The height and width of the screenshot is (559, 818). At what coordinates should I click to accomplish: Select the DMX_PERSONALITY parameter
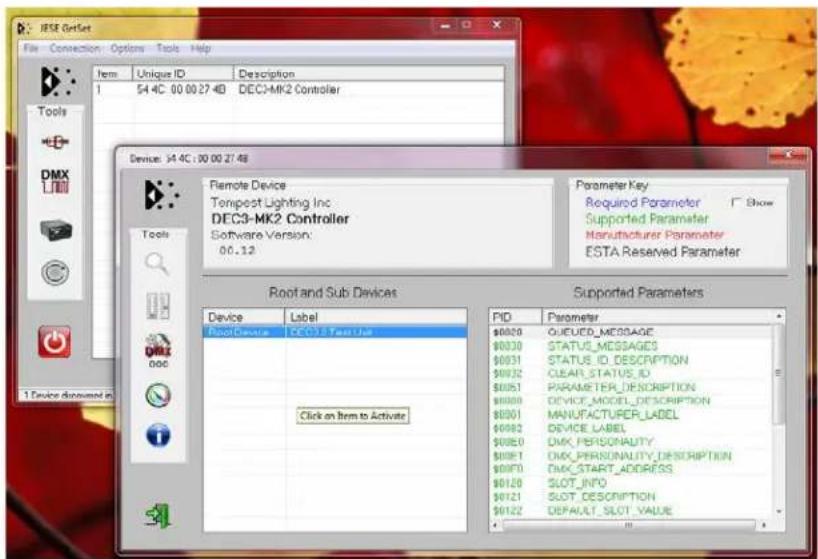pos(600,442)
